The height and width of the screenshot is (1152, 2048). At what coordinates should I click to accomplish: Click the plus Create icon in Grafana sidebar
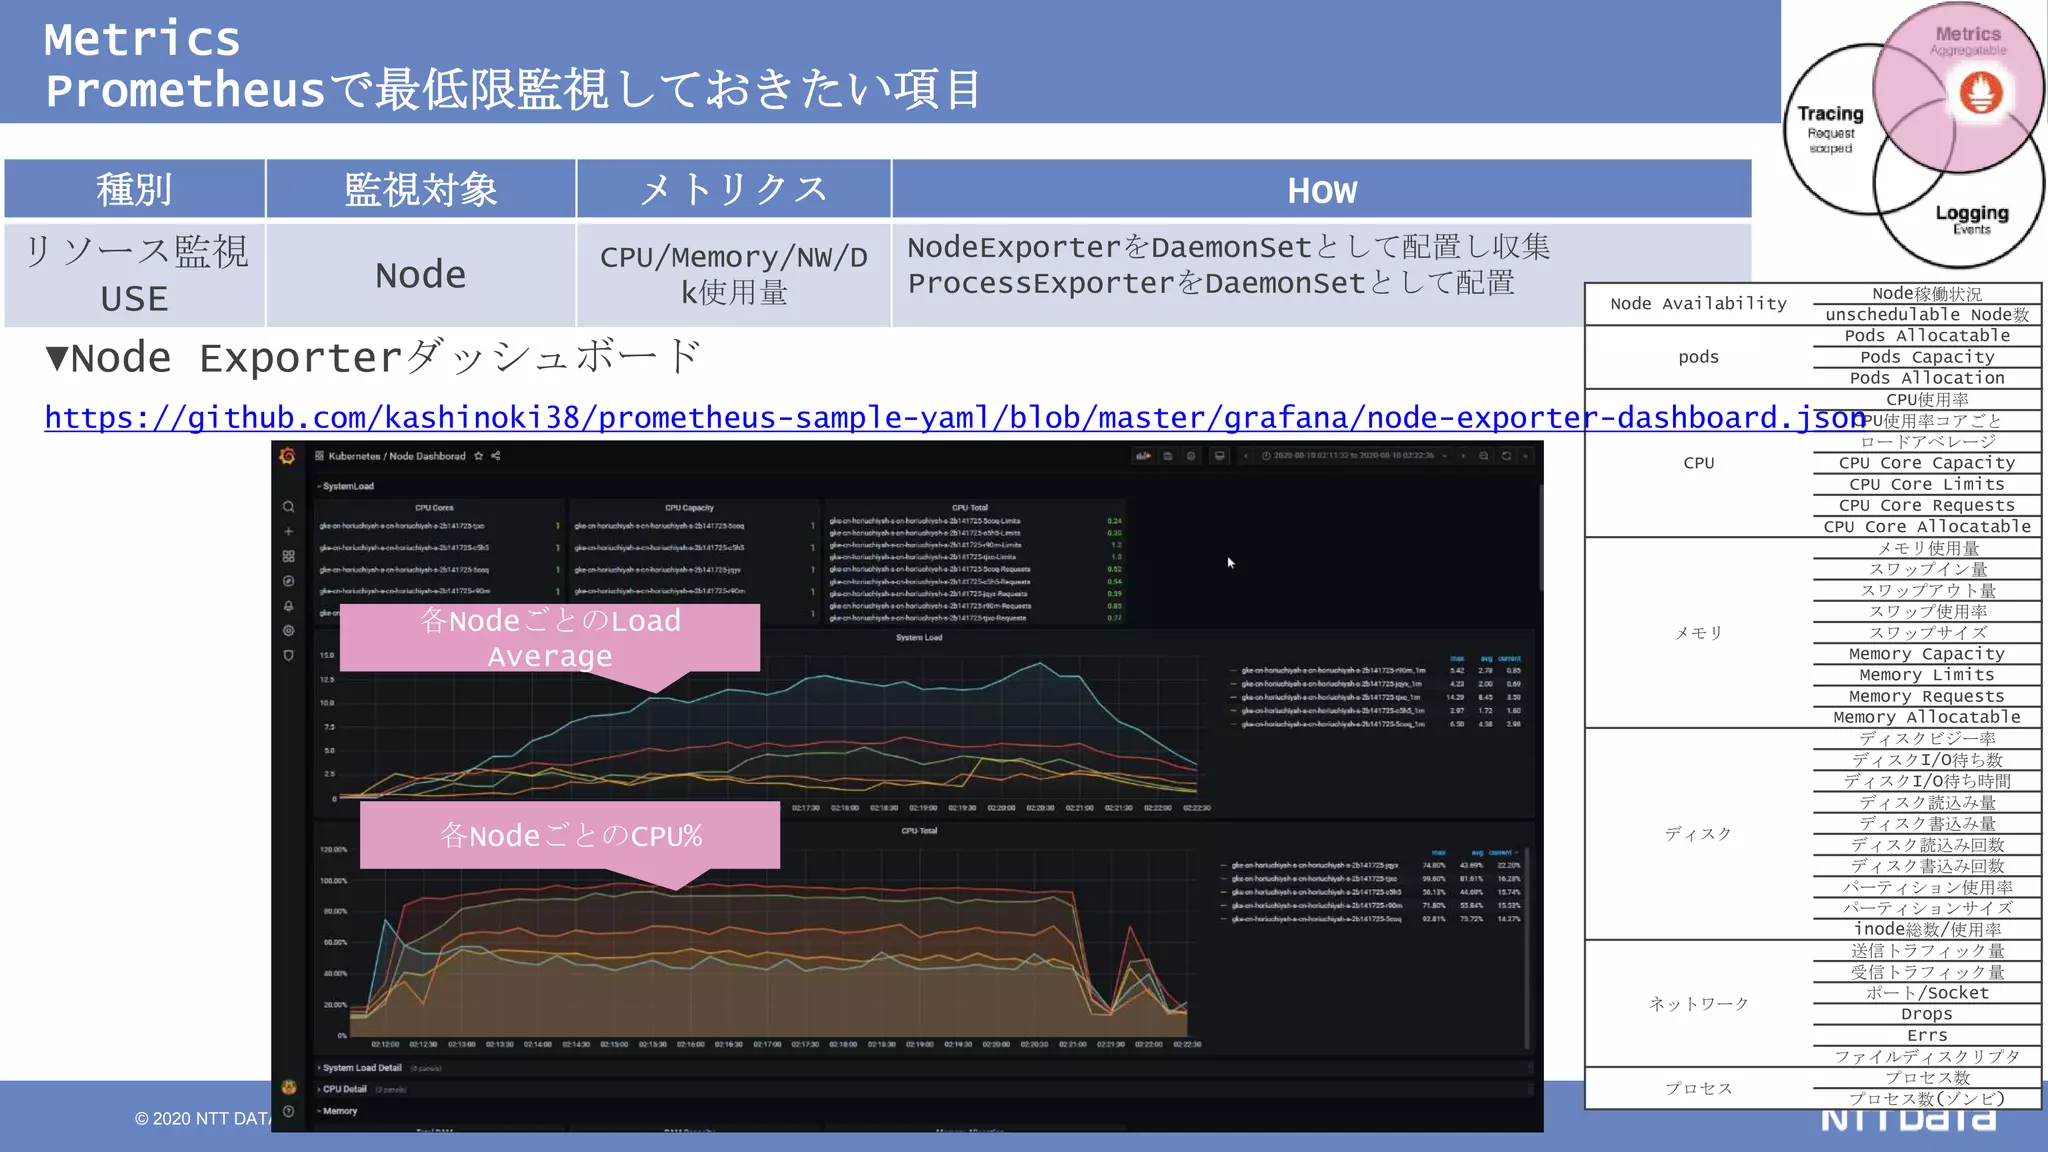288,532
